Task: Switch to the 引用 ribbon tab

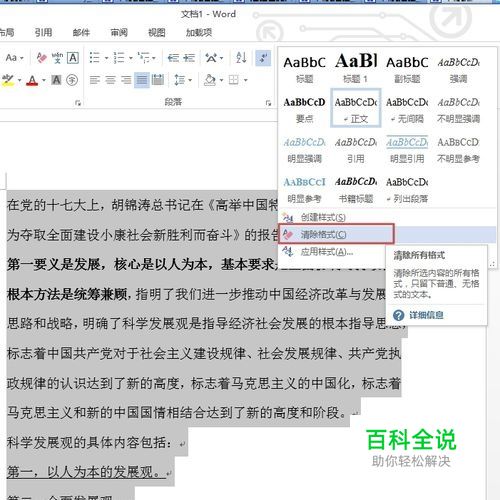Action: point(44,32)
